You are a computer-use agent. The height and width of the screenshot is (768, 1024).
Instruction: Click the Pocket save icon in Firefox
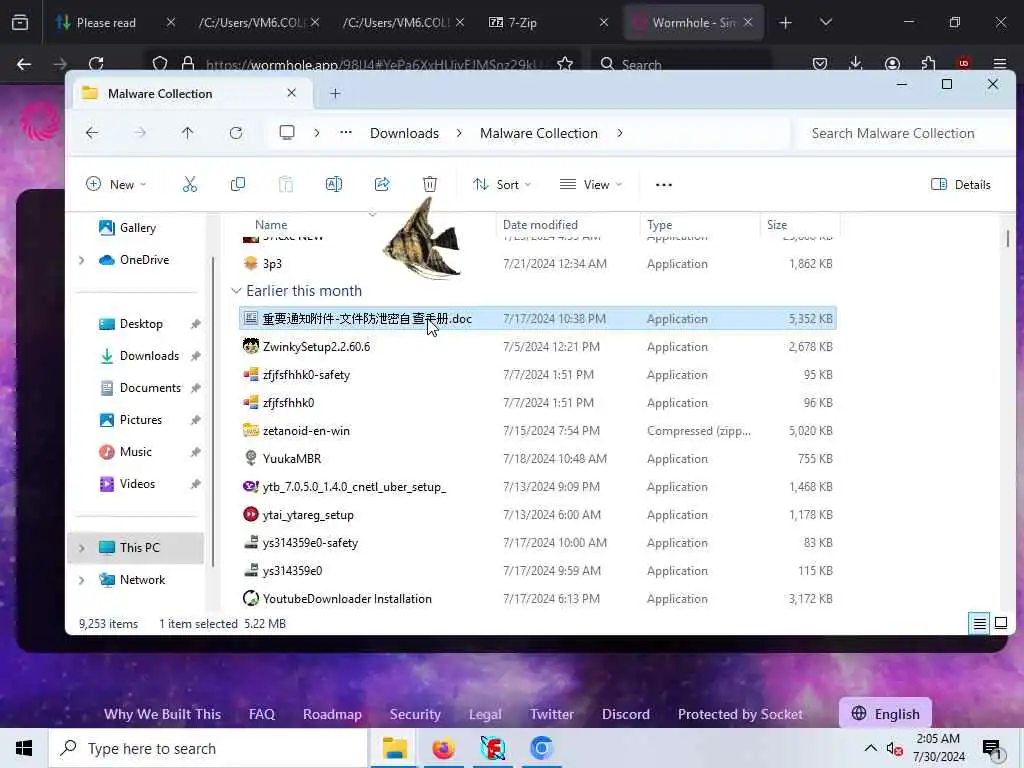tap(820, 63)
